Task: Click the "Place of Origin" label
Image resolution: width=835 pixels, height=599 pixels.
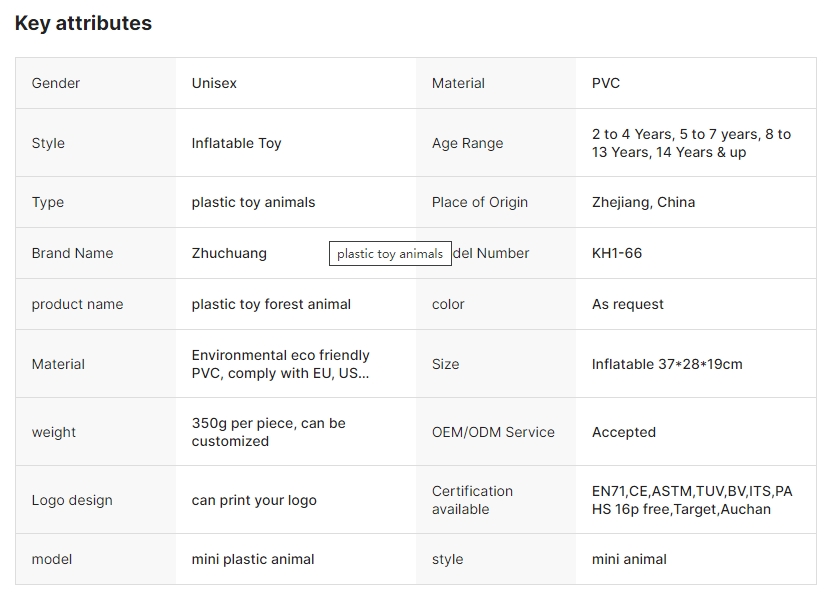Action: pos(479,202)
